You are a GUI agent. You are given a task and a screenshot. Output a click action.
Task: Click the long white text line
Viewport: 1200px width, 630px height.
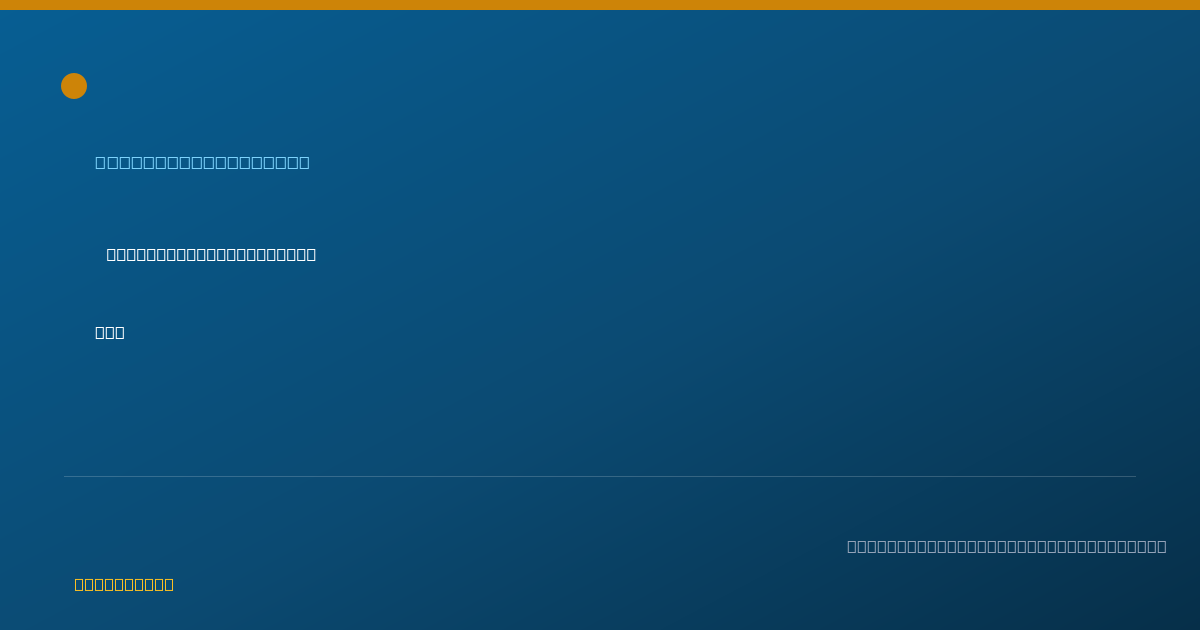tap(211, 254)
